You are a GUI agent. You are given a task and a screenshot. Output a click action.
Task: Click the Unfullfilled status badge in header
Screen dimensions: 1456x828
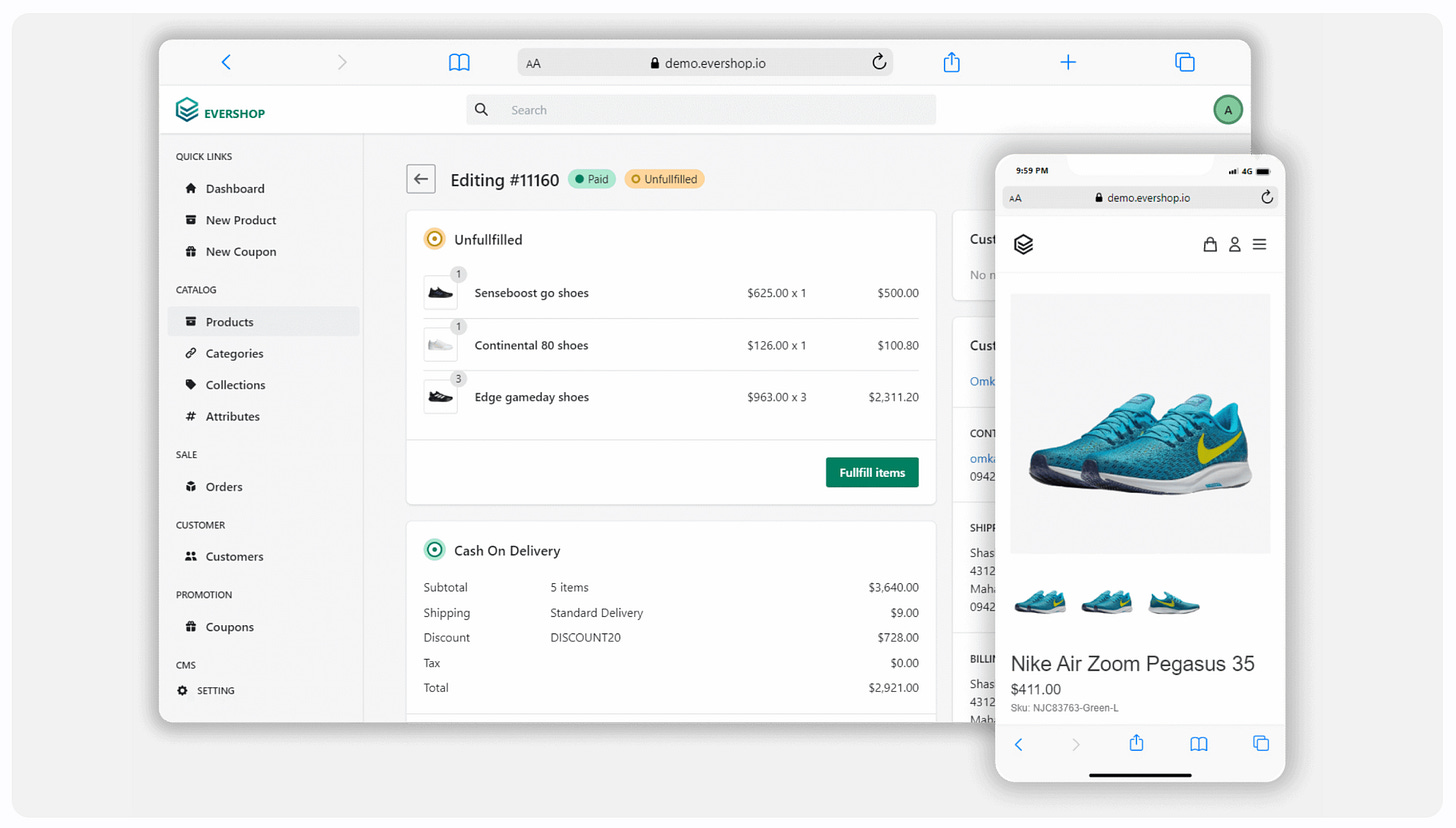tap(664, 179)
